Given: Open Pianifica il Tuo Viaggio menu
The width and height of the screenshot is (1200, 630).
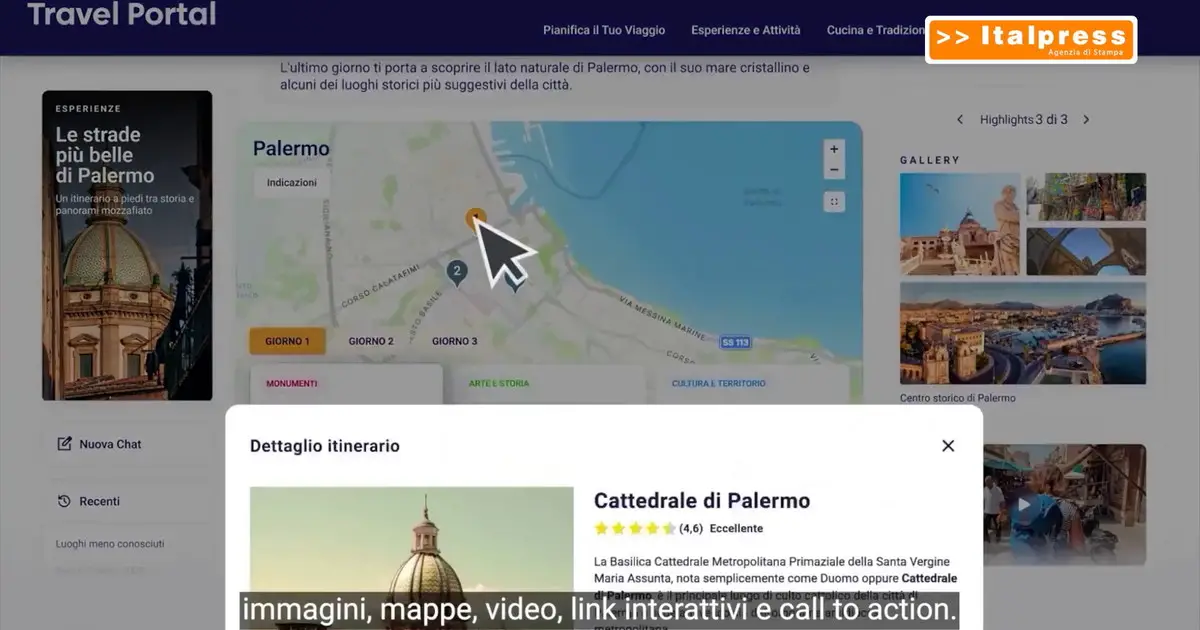Looking at the screenshot, I should pos(604,30).
